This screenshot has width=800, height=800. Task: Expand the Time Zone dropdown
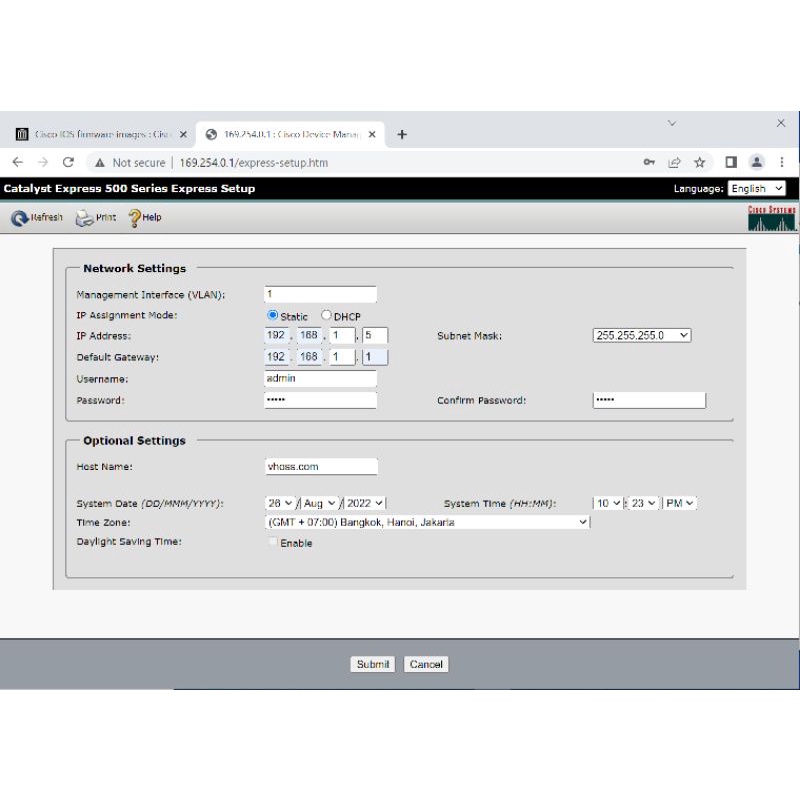428,522
